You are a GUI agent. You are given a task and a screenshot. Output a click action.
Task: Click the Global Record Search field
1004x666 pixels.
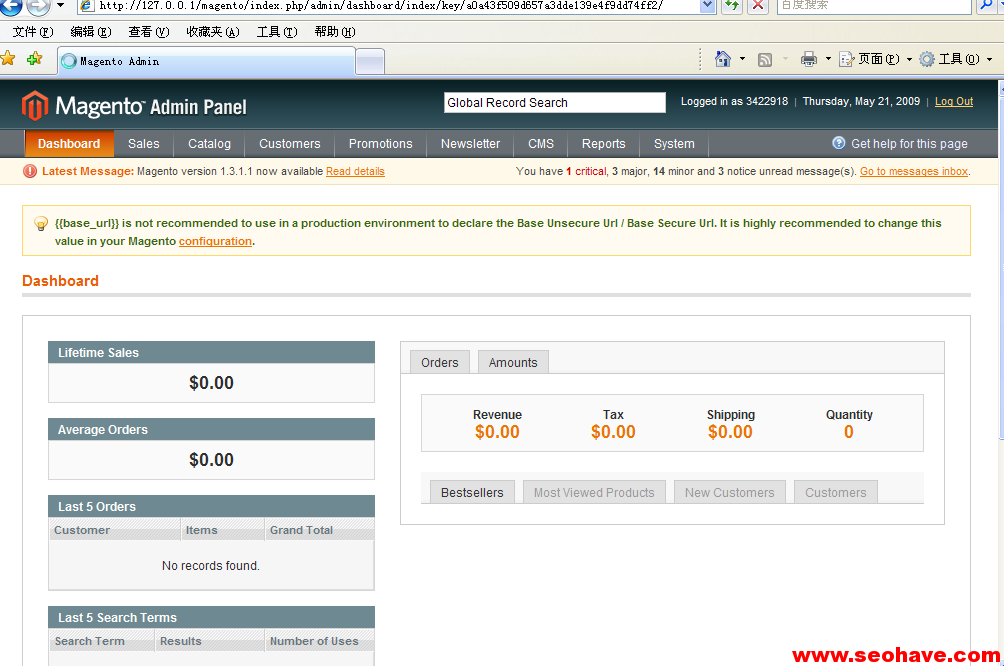coord(555,102)
